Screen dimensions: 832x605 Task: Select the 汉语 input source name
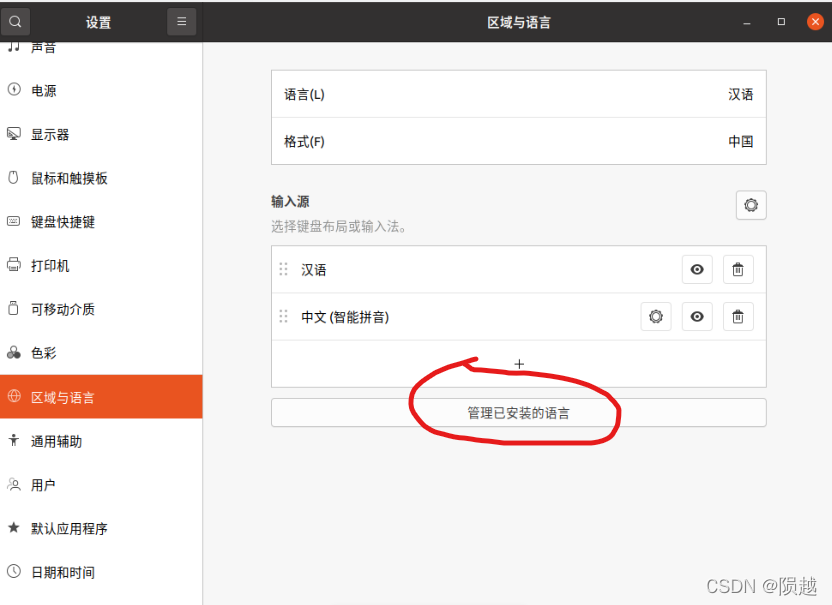tap(314, 270)
